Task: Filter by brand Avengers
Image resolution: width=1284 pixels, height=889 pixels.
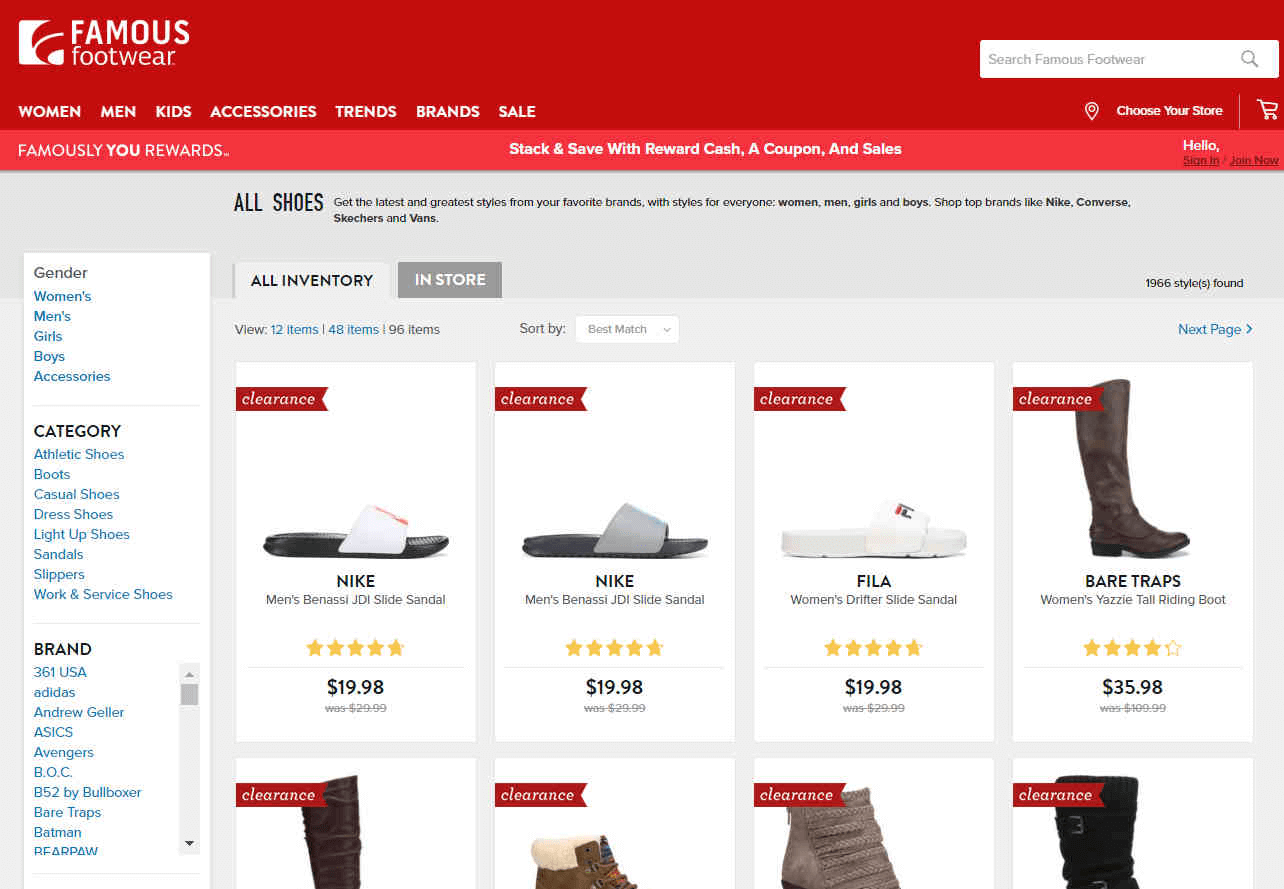Action: coord(63,752)
